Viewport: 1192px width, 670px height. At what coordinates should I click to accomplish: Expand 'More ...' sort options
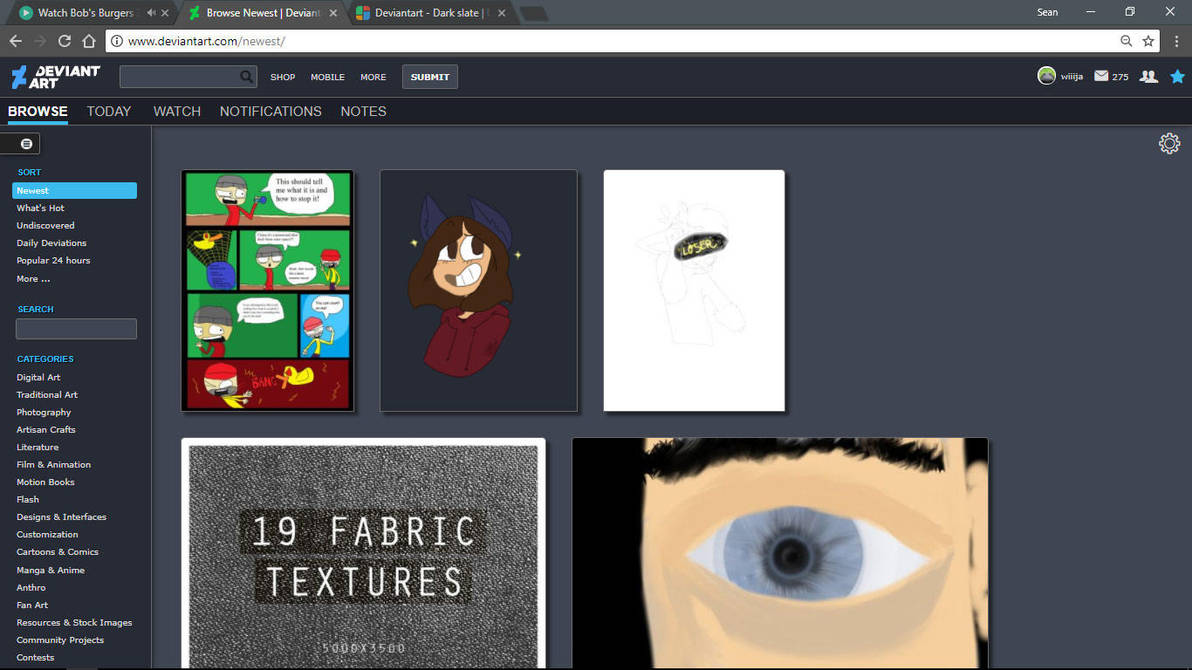[x=33, y=279]
